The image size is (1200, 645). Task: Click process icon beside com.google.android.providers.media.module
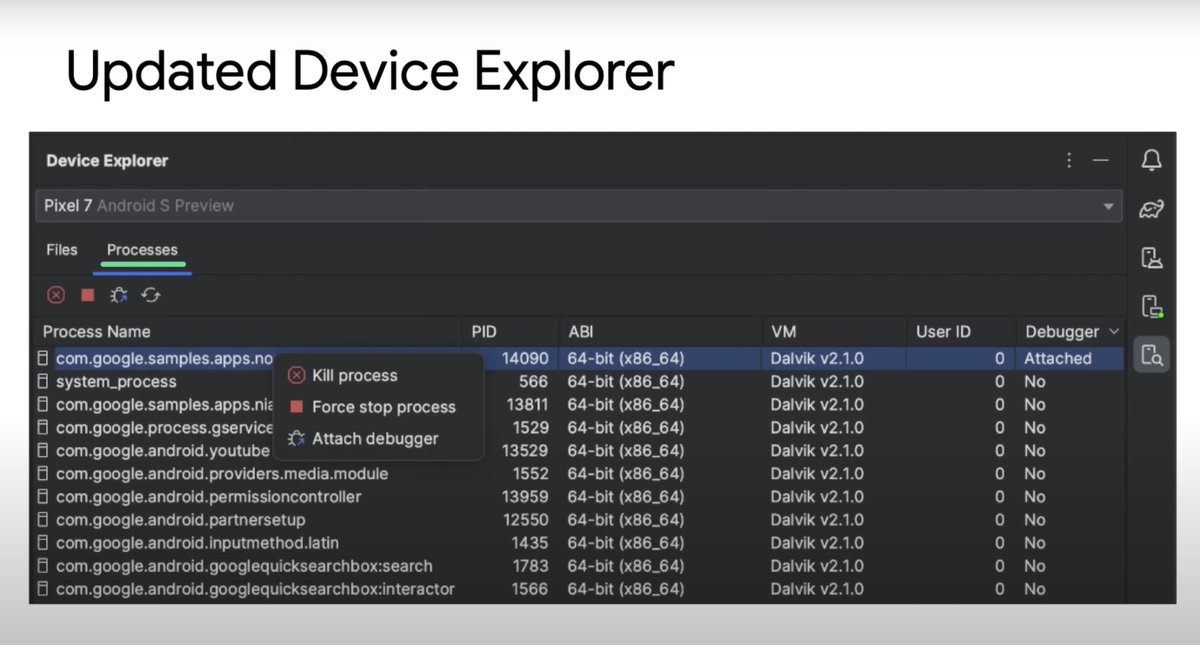43,473
